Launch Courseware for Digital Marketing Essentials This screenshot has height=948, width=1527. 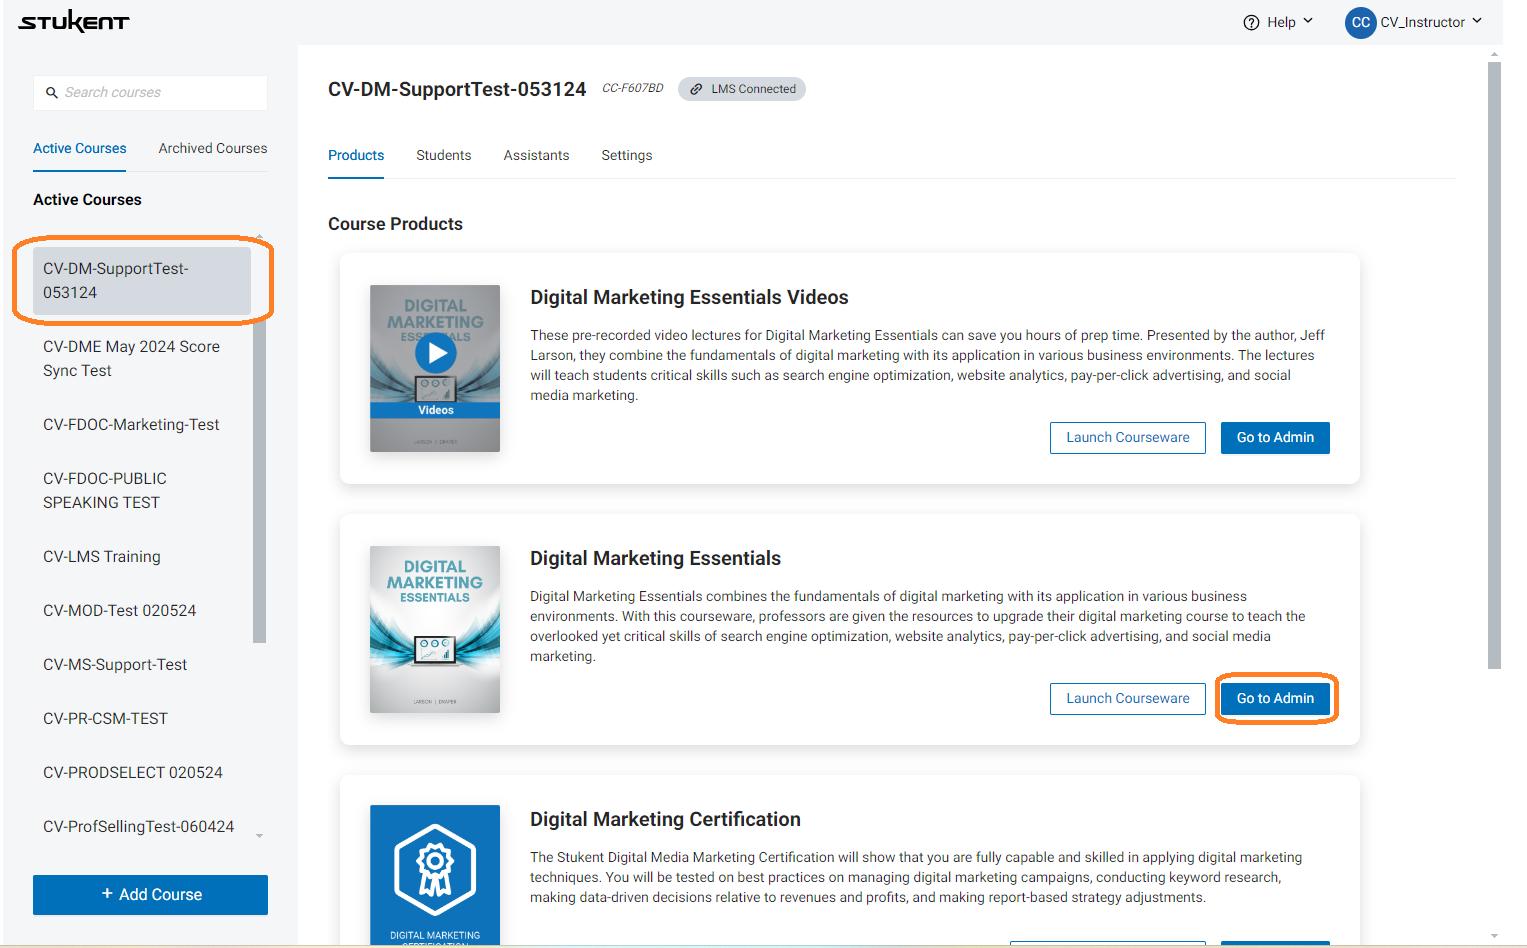pos(1128,699)
